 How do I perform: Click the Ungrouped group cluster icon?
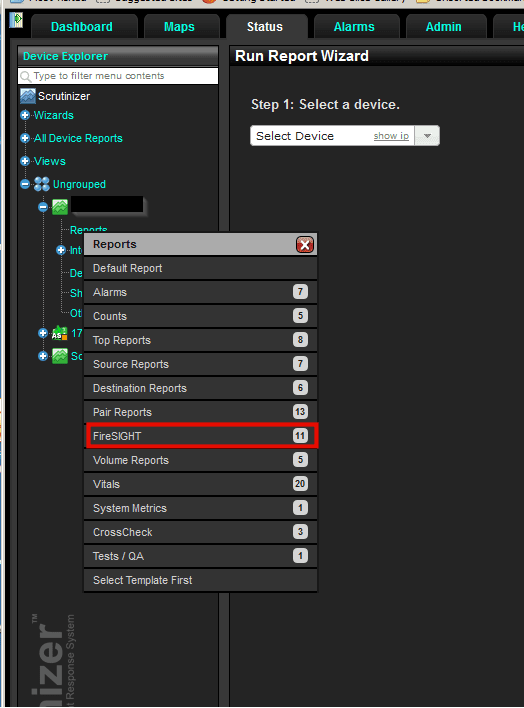42,184
